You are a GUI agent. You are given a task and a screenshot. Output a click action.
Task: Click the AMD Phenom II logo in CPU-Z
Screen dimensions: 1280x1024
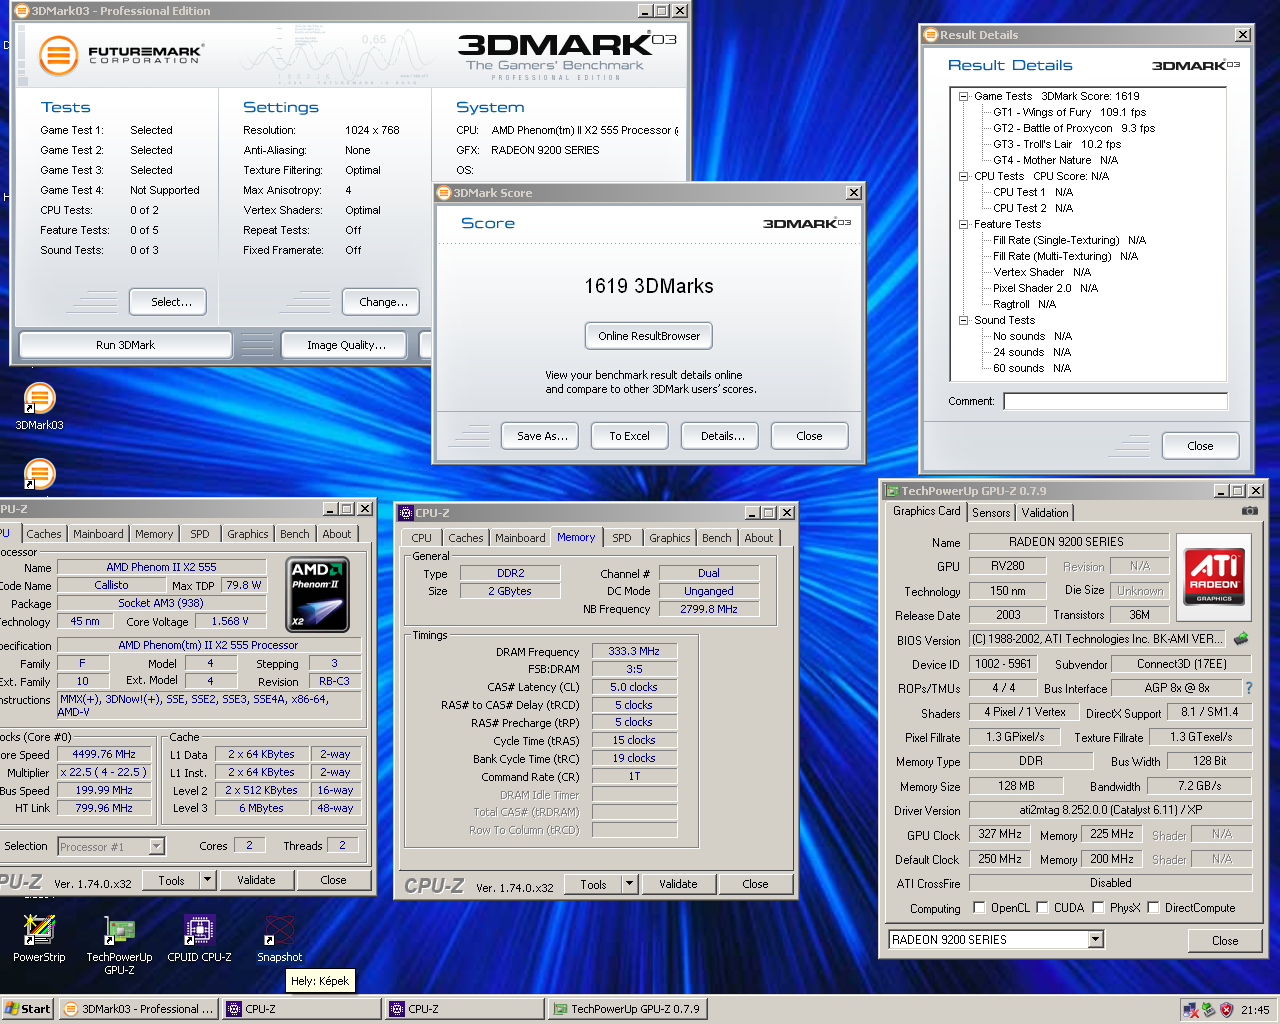[318, 595]
